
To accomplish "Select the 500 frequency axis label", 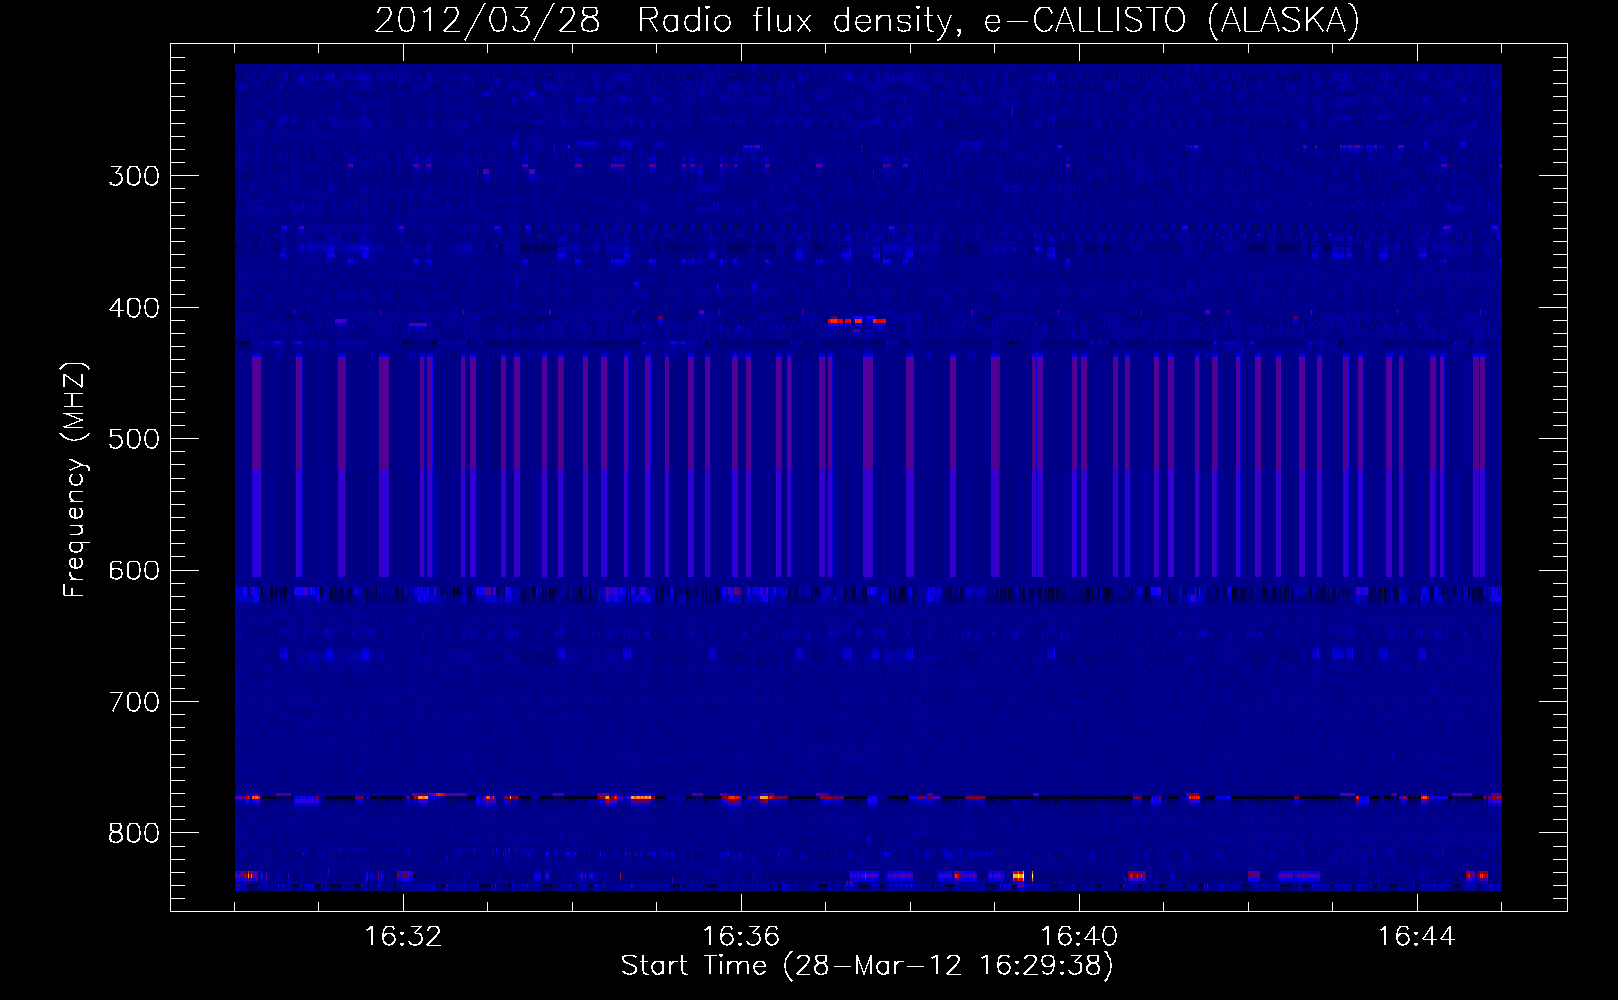I will click(x=134, y=439).
